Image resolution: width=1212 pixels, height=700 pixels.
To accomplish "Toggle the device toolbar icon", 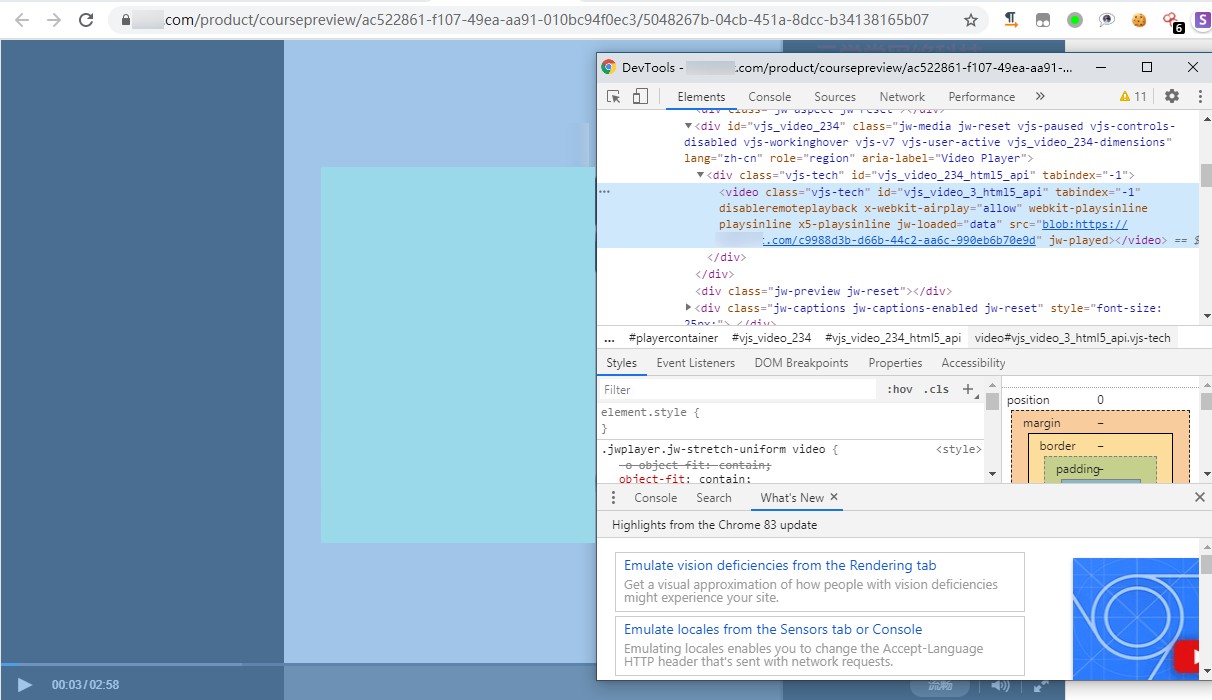I will (x=640, y=97).
